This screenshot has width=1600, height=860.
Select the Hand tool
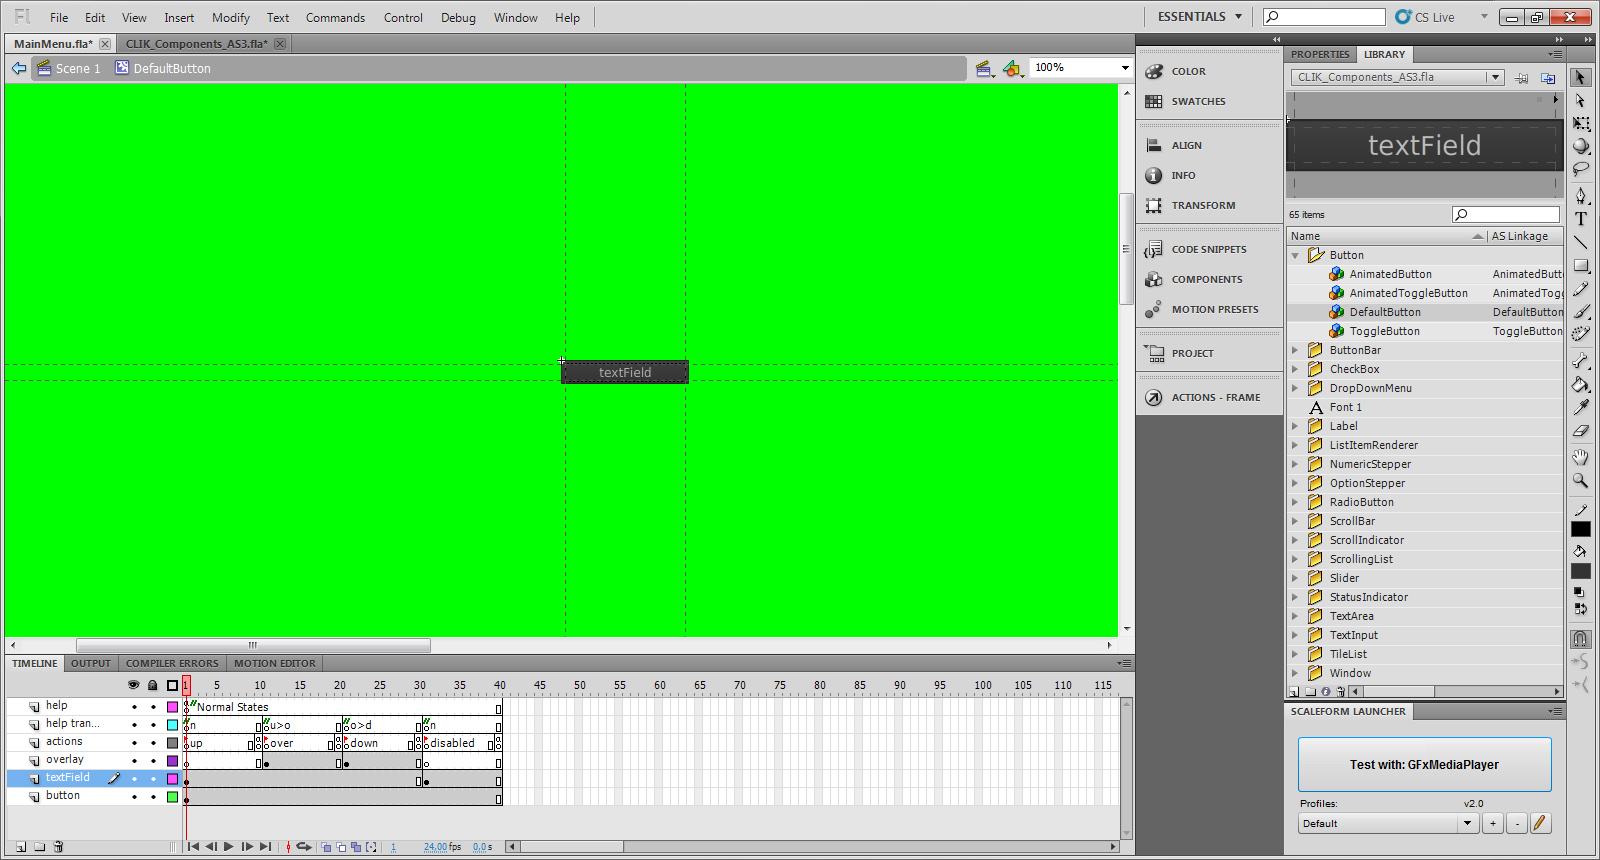tap(1580, 457)
